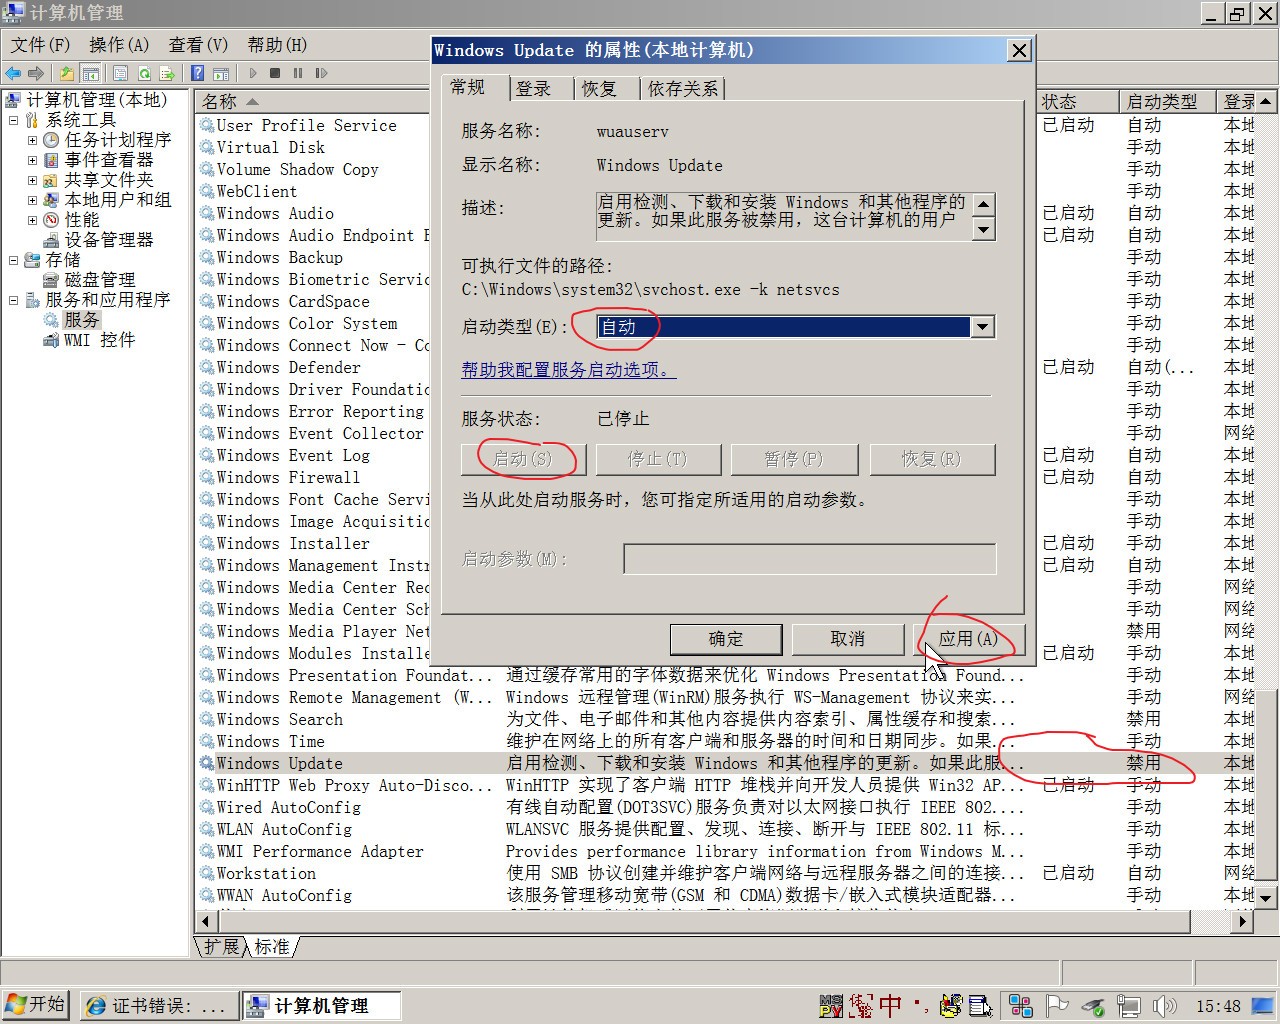The image size is (1280, 1024).
Task: Click the Forward arrow toolbar icon
Action: click(x=36, y=73)
